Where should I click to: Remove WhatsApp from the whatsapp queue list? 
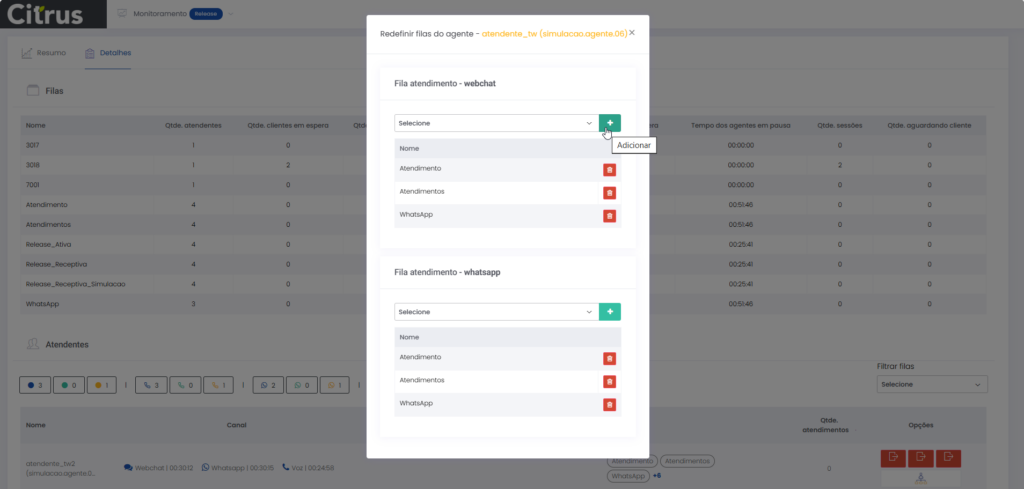pyautogui.click(x=609, y=404)
